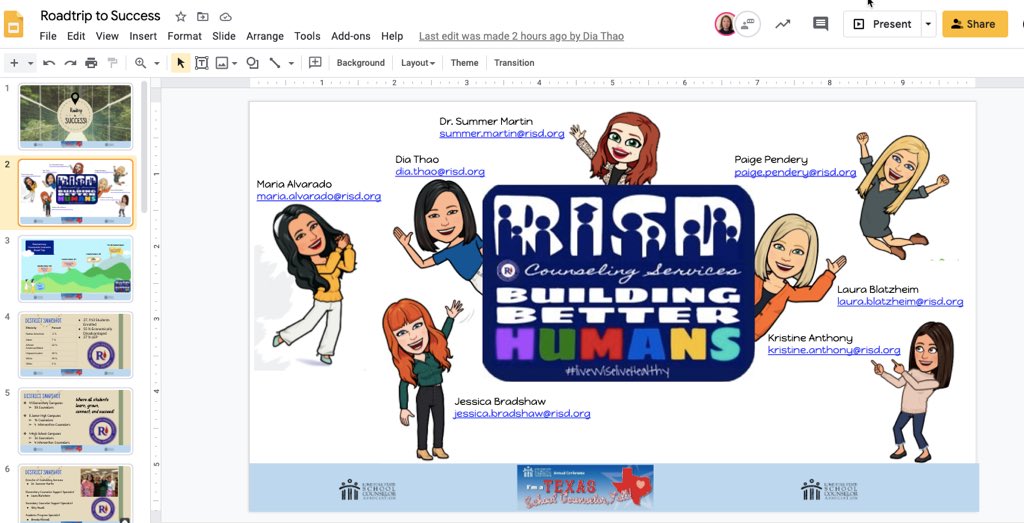
Task: Click the Background button
Action: (360, 63)
